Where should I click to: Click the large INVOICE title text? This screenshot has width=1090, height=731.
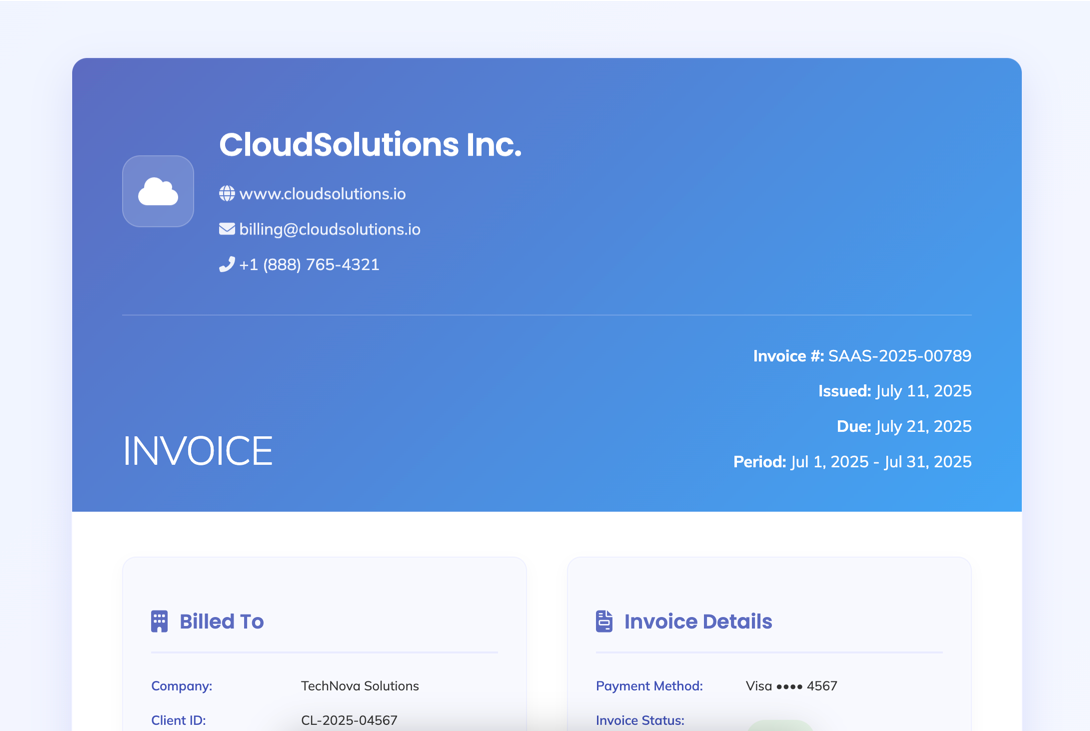(197, 451)
